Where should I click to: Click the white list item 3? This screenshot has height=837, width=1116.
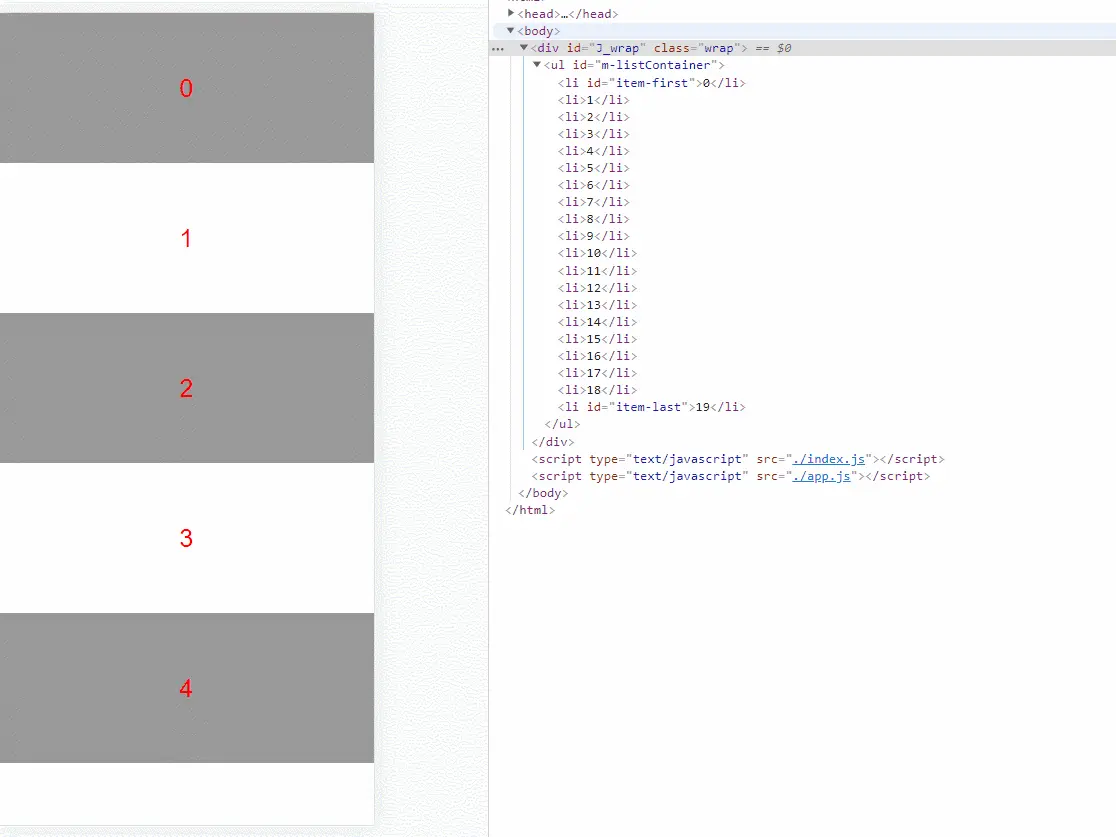tap(186, 538)
